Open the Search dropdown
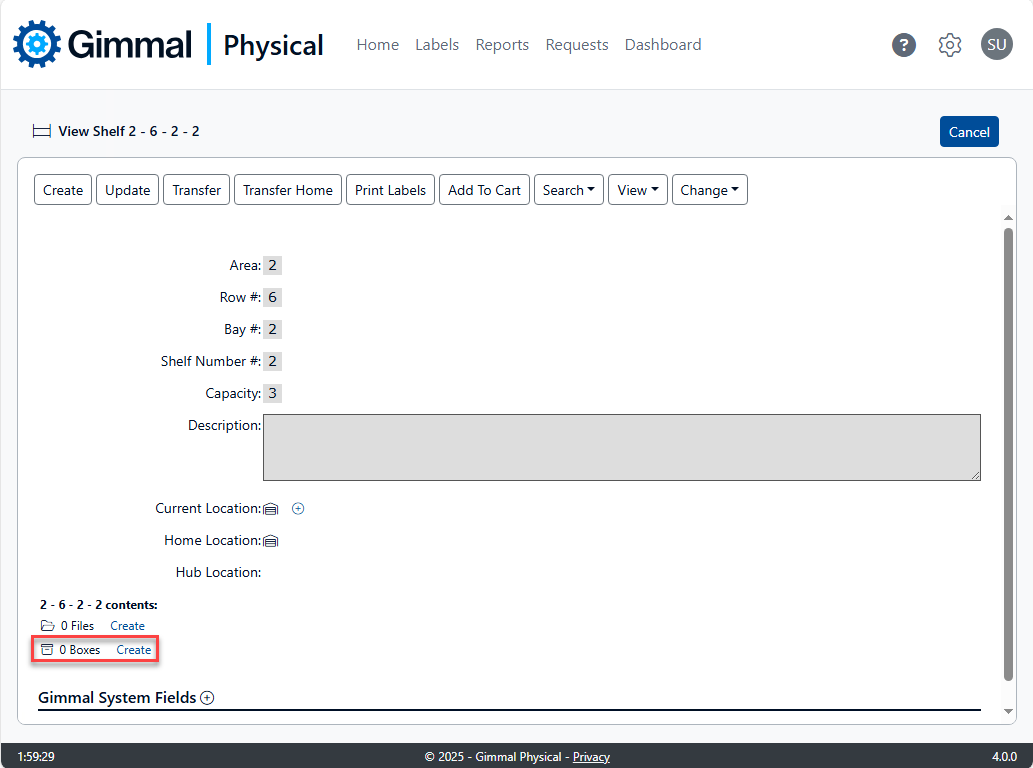The height and width of the screenshot is (768, 1033). click(x=568, y=190)
